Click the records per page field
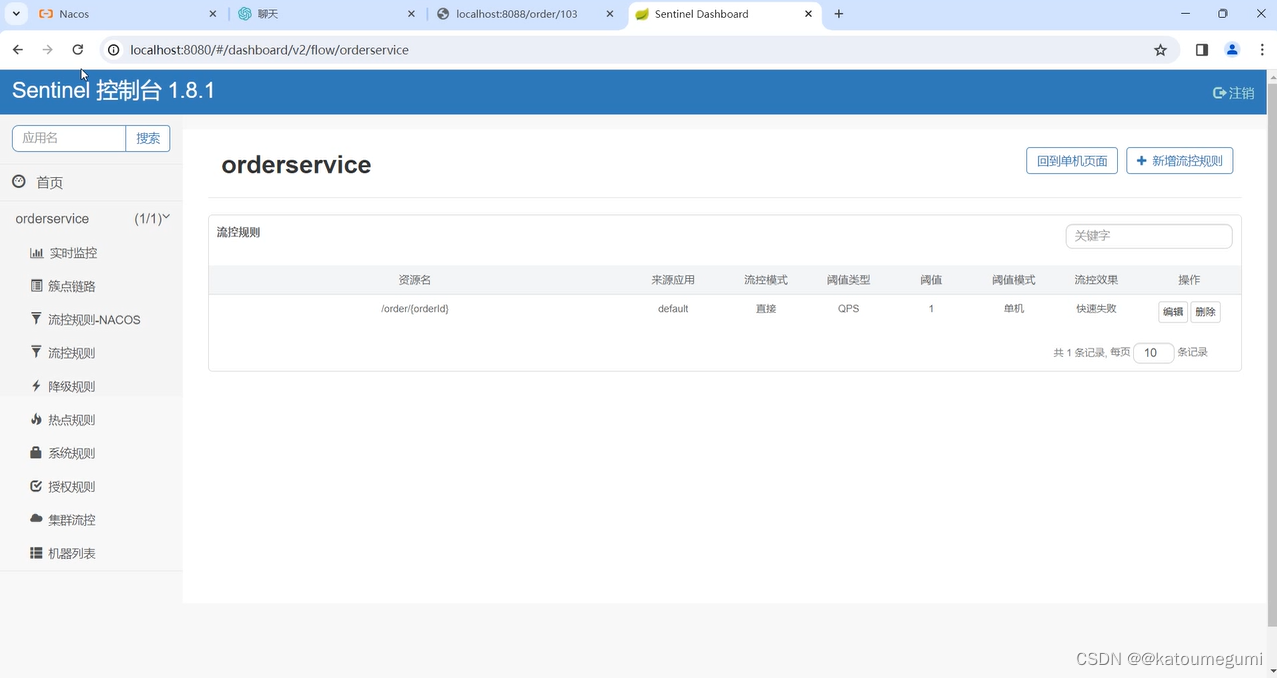The width and height of the screenshot is (1277, 678). point(1153,352)
